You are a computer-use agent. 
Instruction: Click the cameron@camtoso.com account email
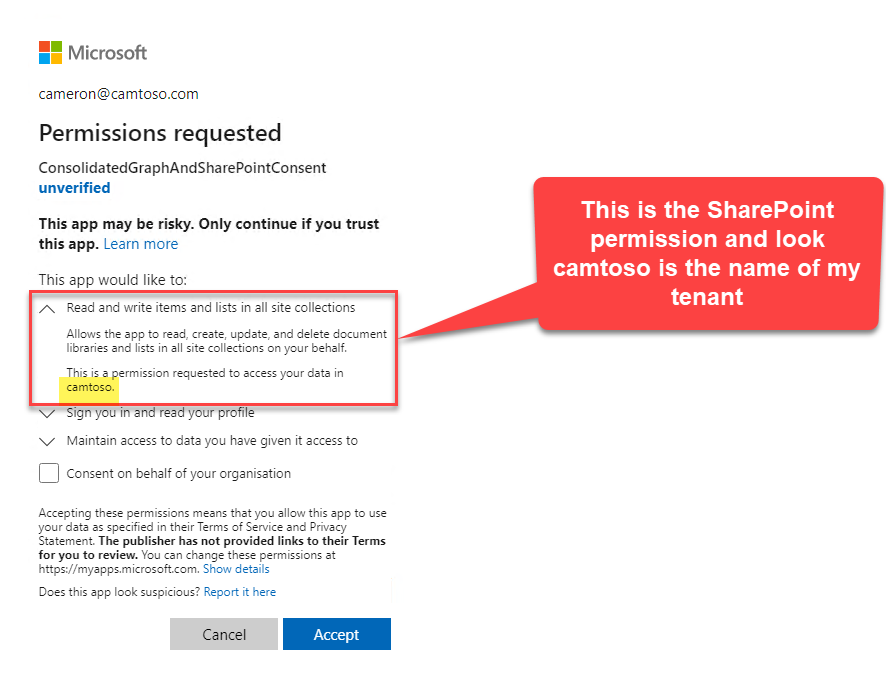pos(118,94)
